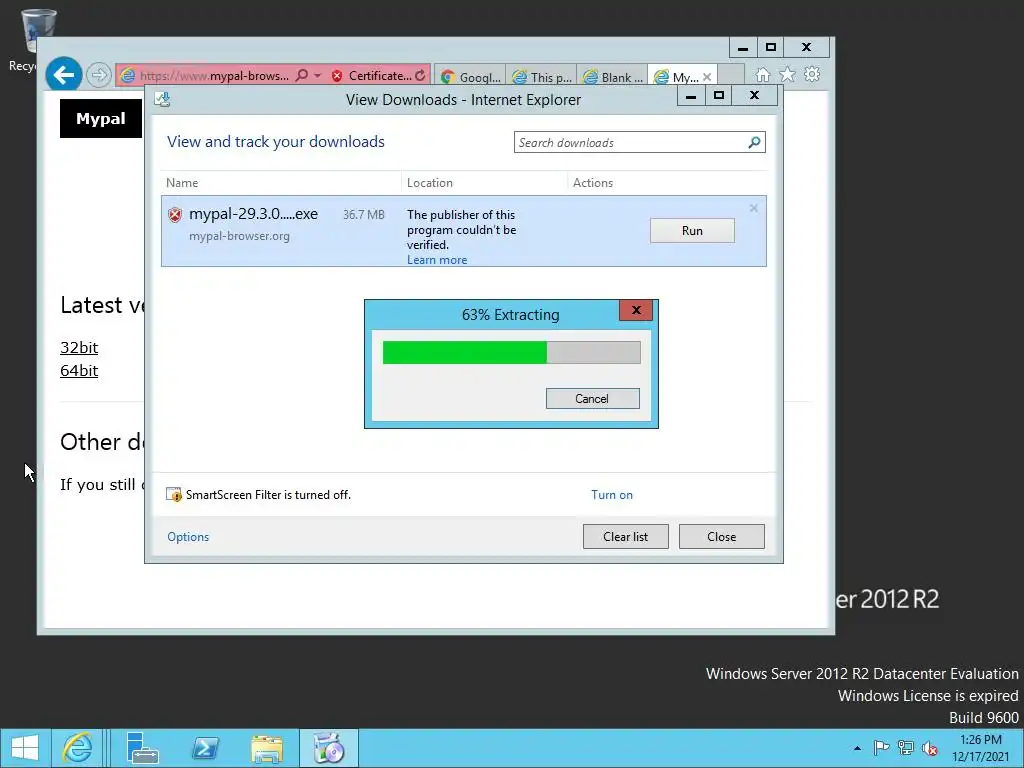Click the Run button for mypal exe
Image resolution: width=1024 pixels, height=768 pixels.
point(692,231)
